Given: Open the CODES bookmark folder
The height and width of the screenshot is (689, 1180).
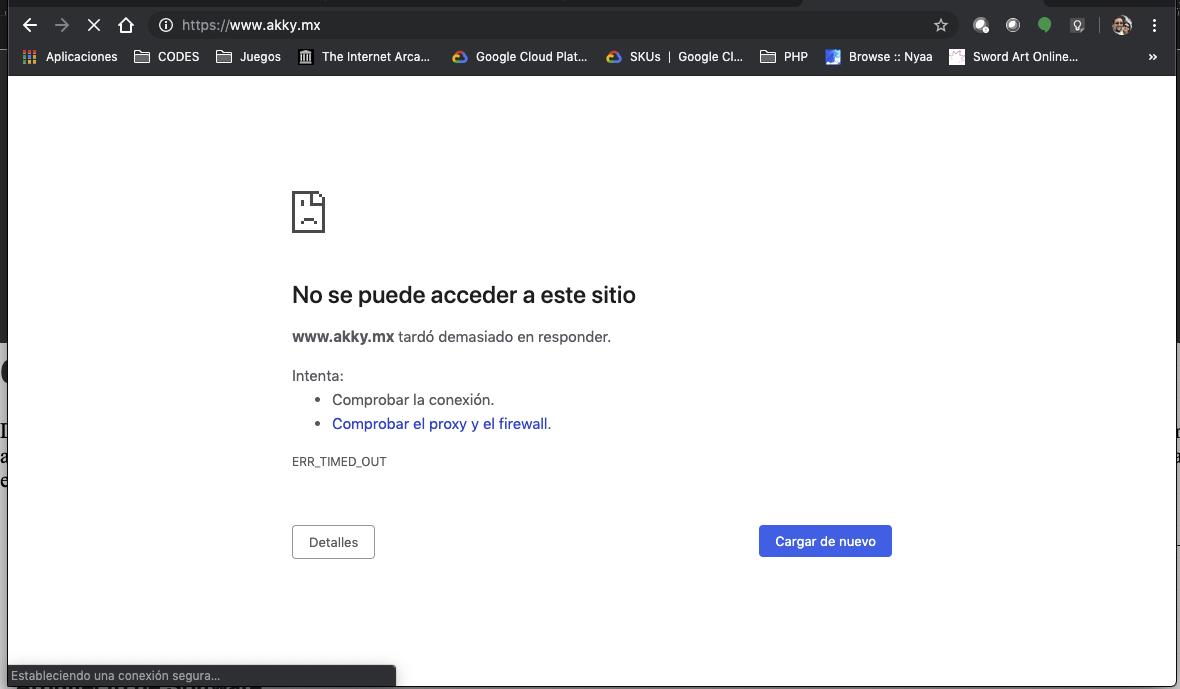Looking at the screenshot, I should point(166,56).
